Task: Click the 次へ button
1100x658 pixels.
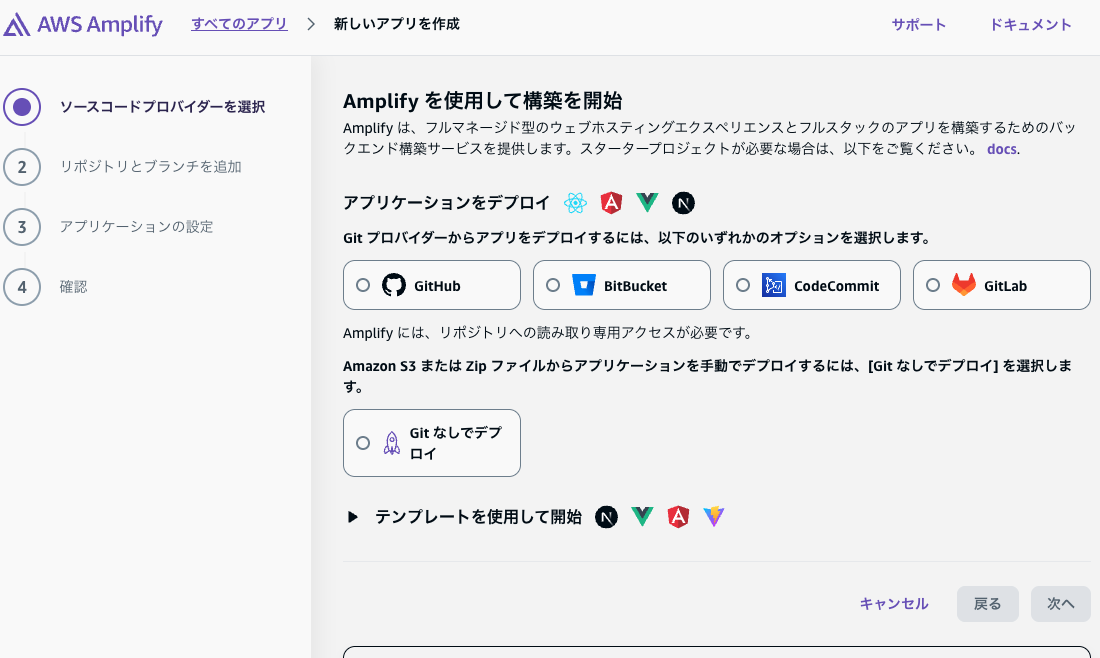Action: 1060,604
